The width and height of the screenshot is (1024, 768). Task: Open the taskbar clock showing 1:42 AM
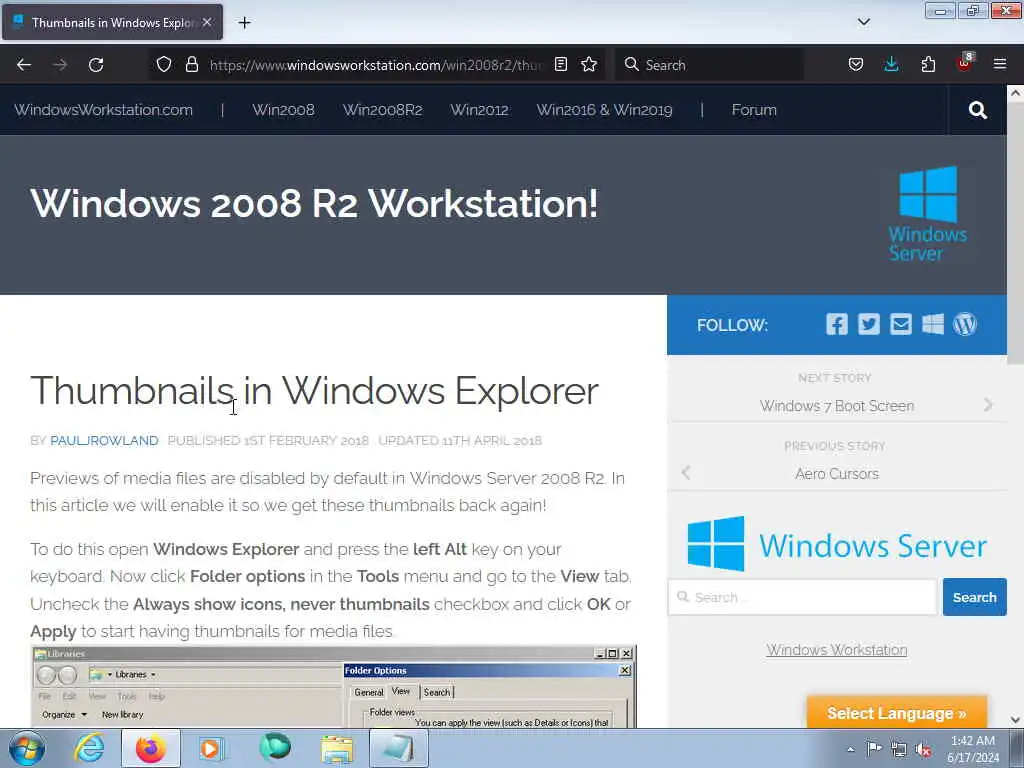pos(973,749)
